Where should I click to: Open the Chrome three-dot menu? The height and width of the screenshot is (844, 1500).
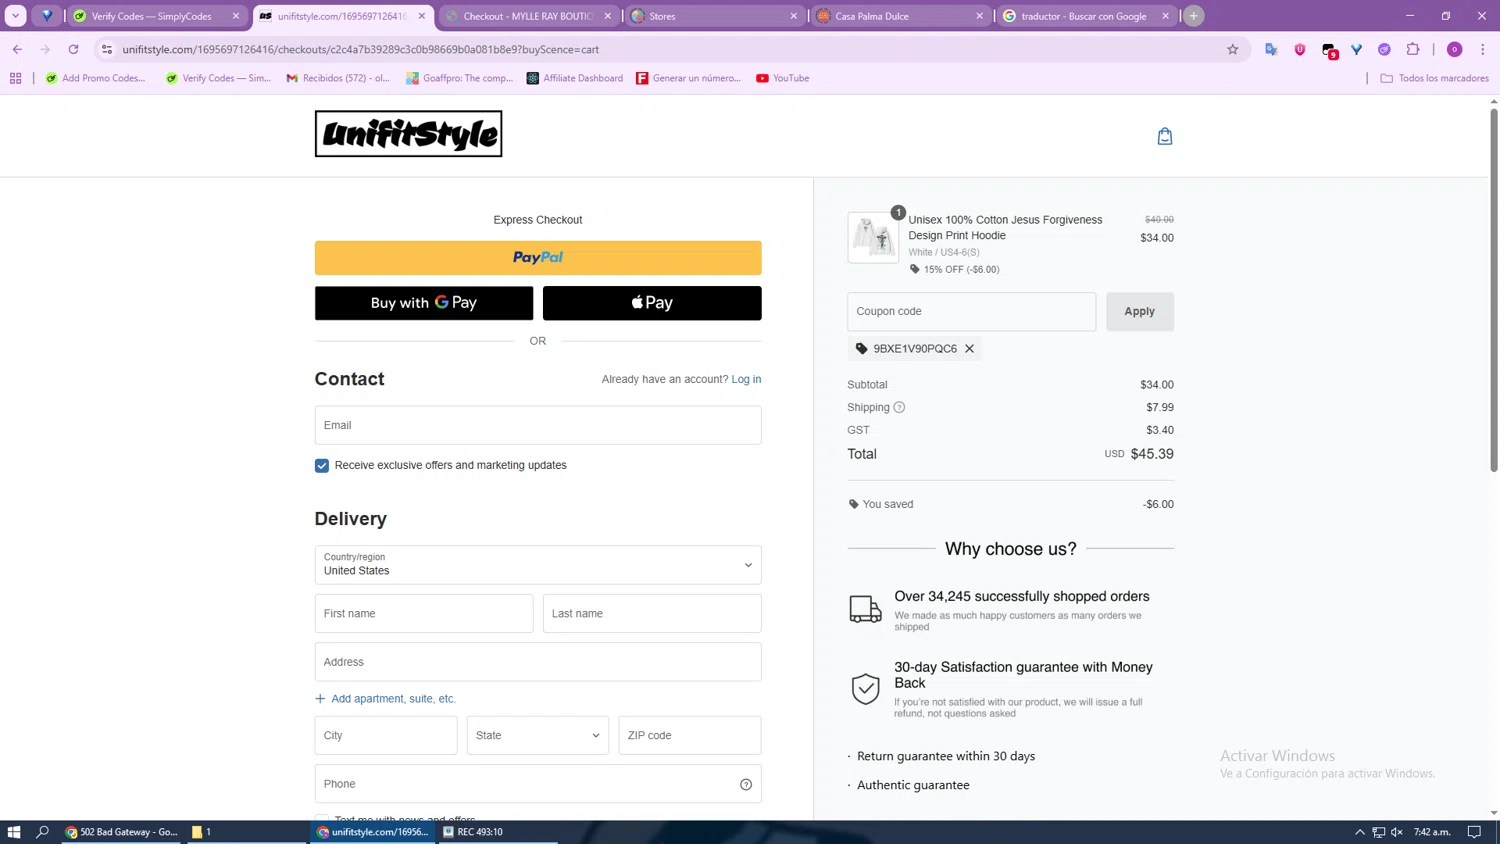(x=1483, y=49)
